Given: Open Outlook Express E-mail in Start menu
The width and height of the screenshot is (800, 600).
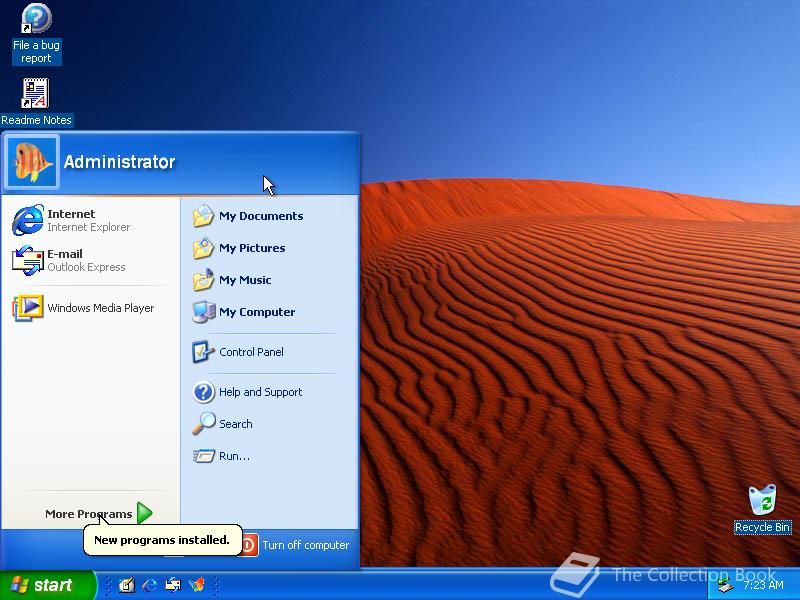Looking at the screenshot, I should [x=91, y=260].
